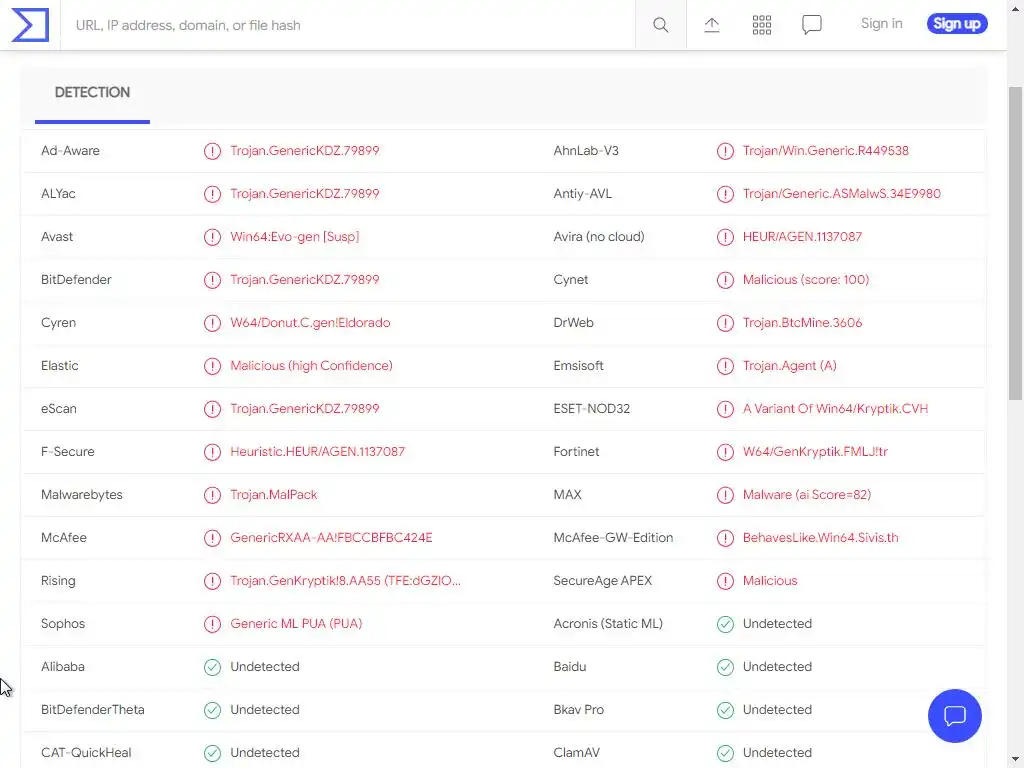Click the scrollbar down arrow

click(1016, 759)
